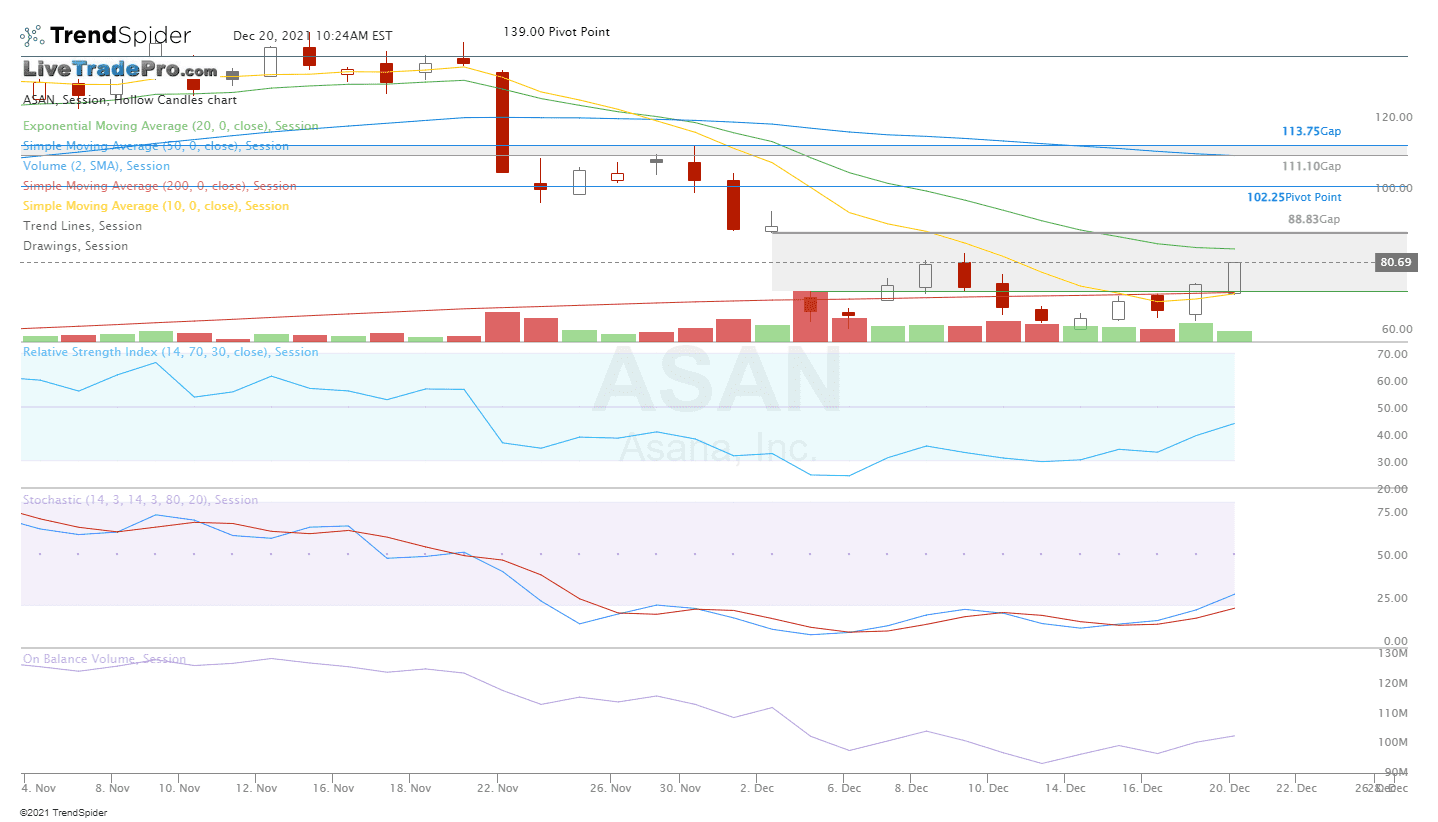The image size is (1438, 822).
Task: Select the Relative Strength Index panel label
Action: 170,352
